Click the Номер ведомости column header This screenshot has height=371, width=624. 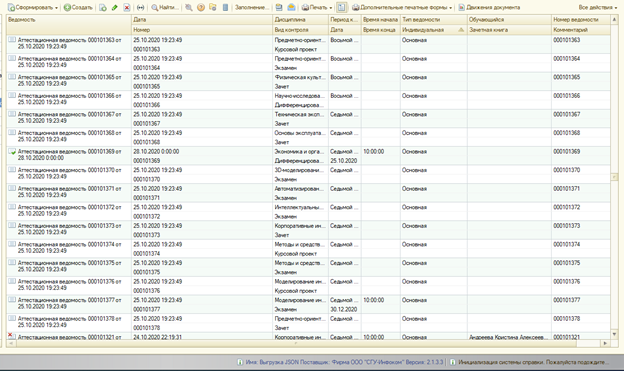[581, 20]
